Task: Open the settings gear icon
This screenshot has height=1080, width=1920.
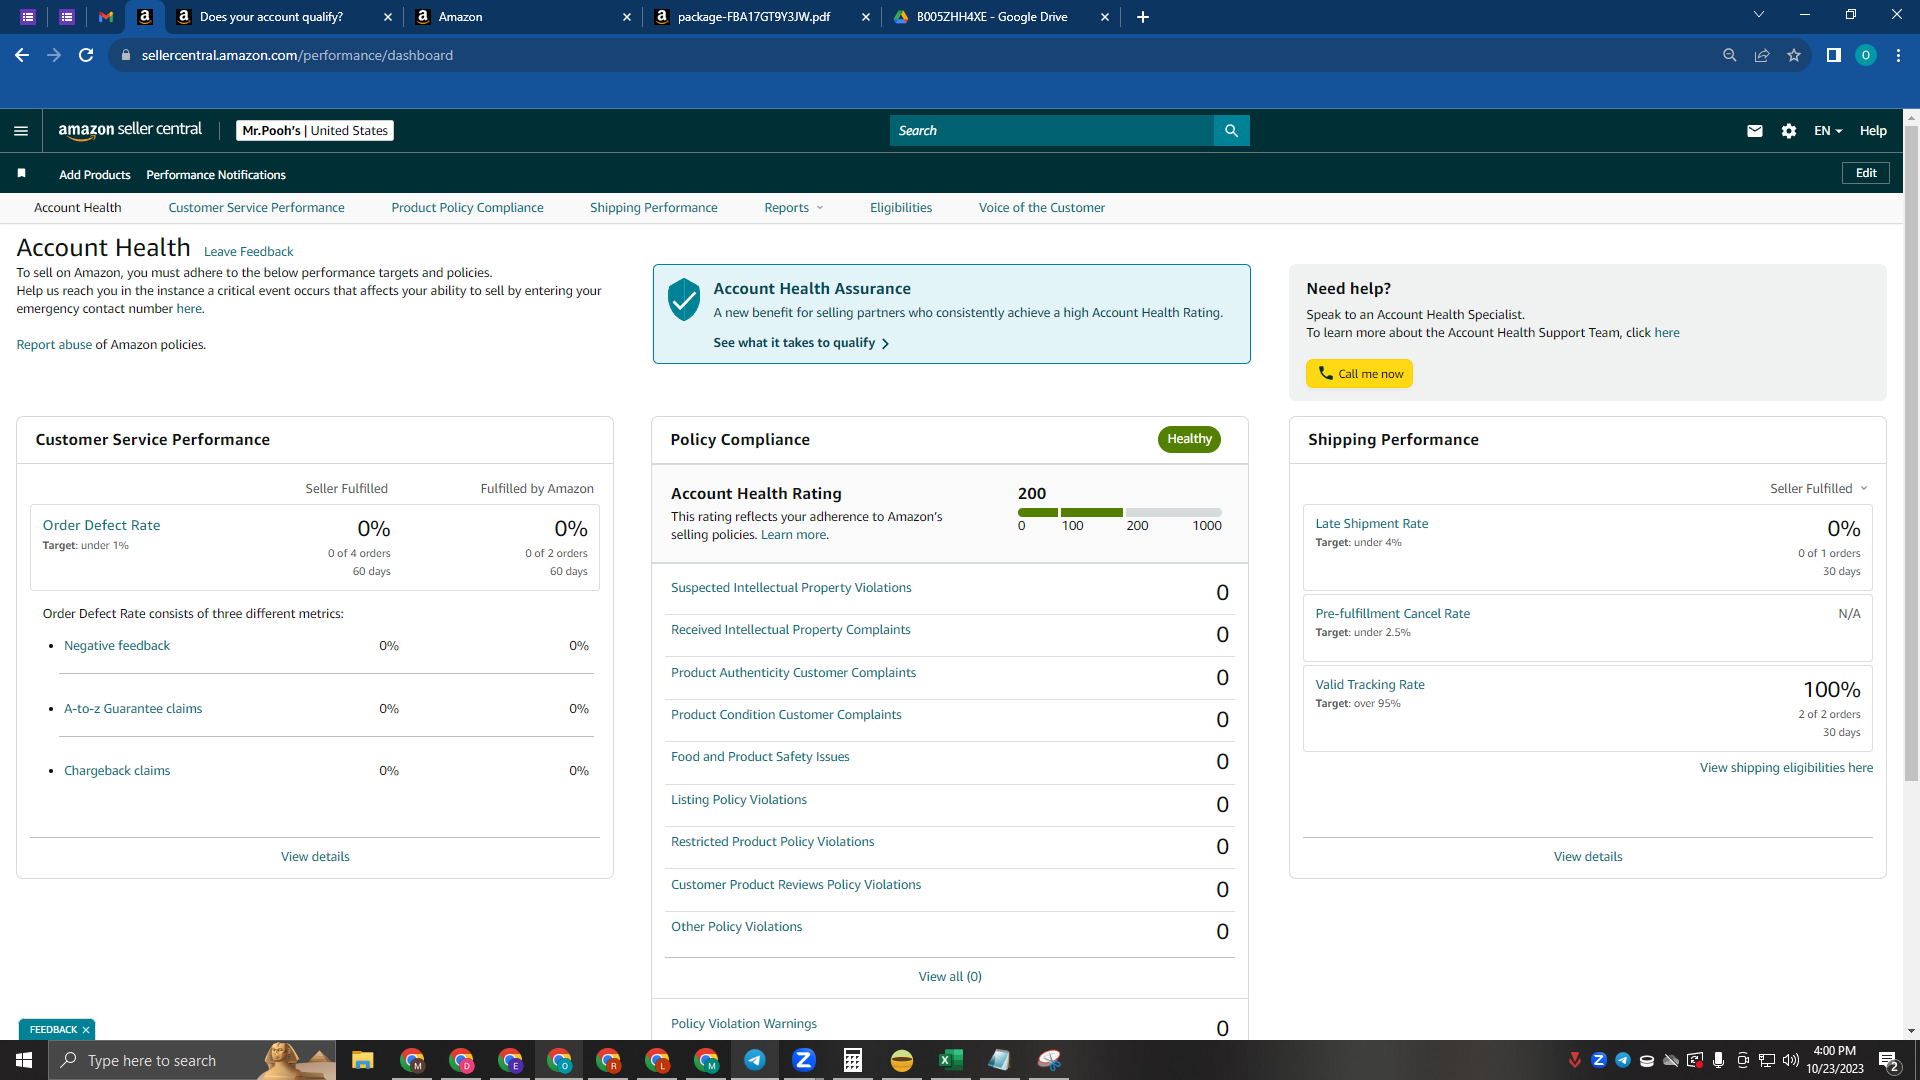Action: coord(1789,131)
